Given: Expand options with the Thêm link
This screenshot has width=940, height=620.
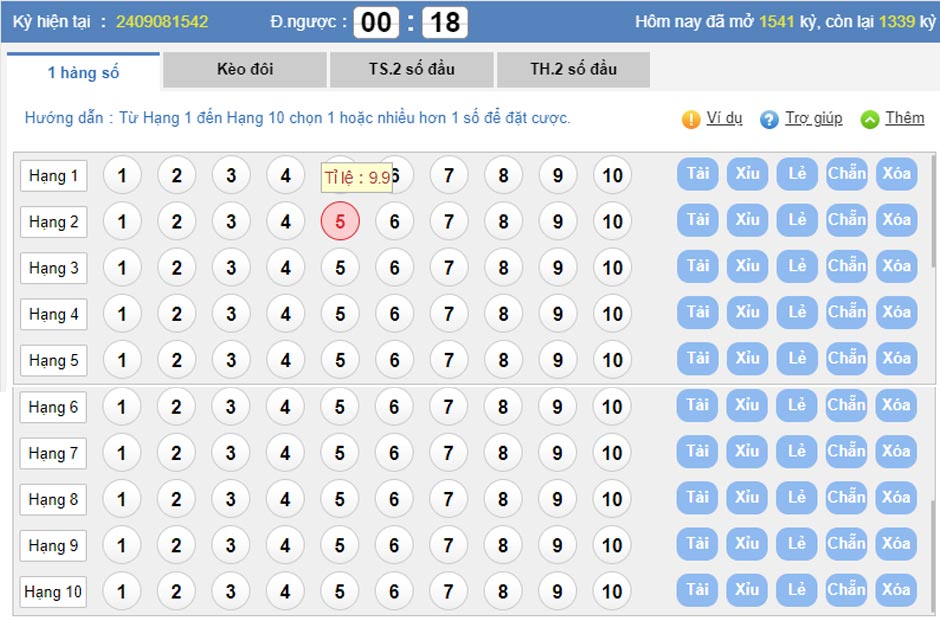Looking at the screenshot, I should (905, 118).
